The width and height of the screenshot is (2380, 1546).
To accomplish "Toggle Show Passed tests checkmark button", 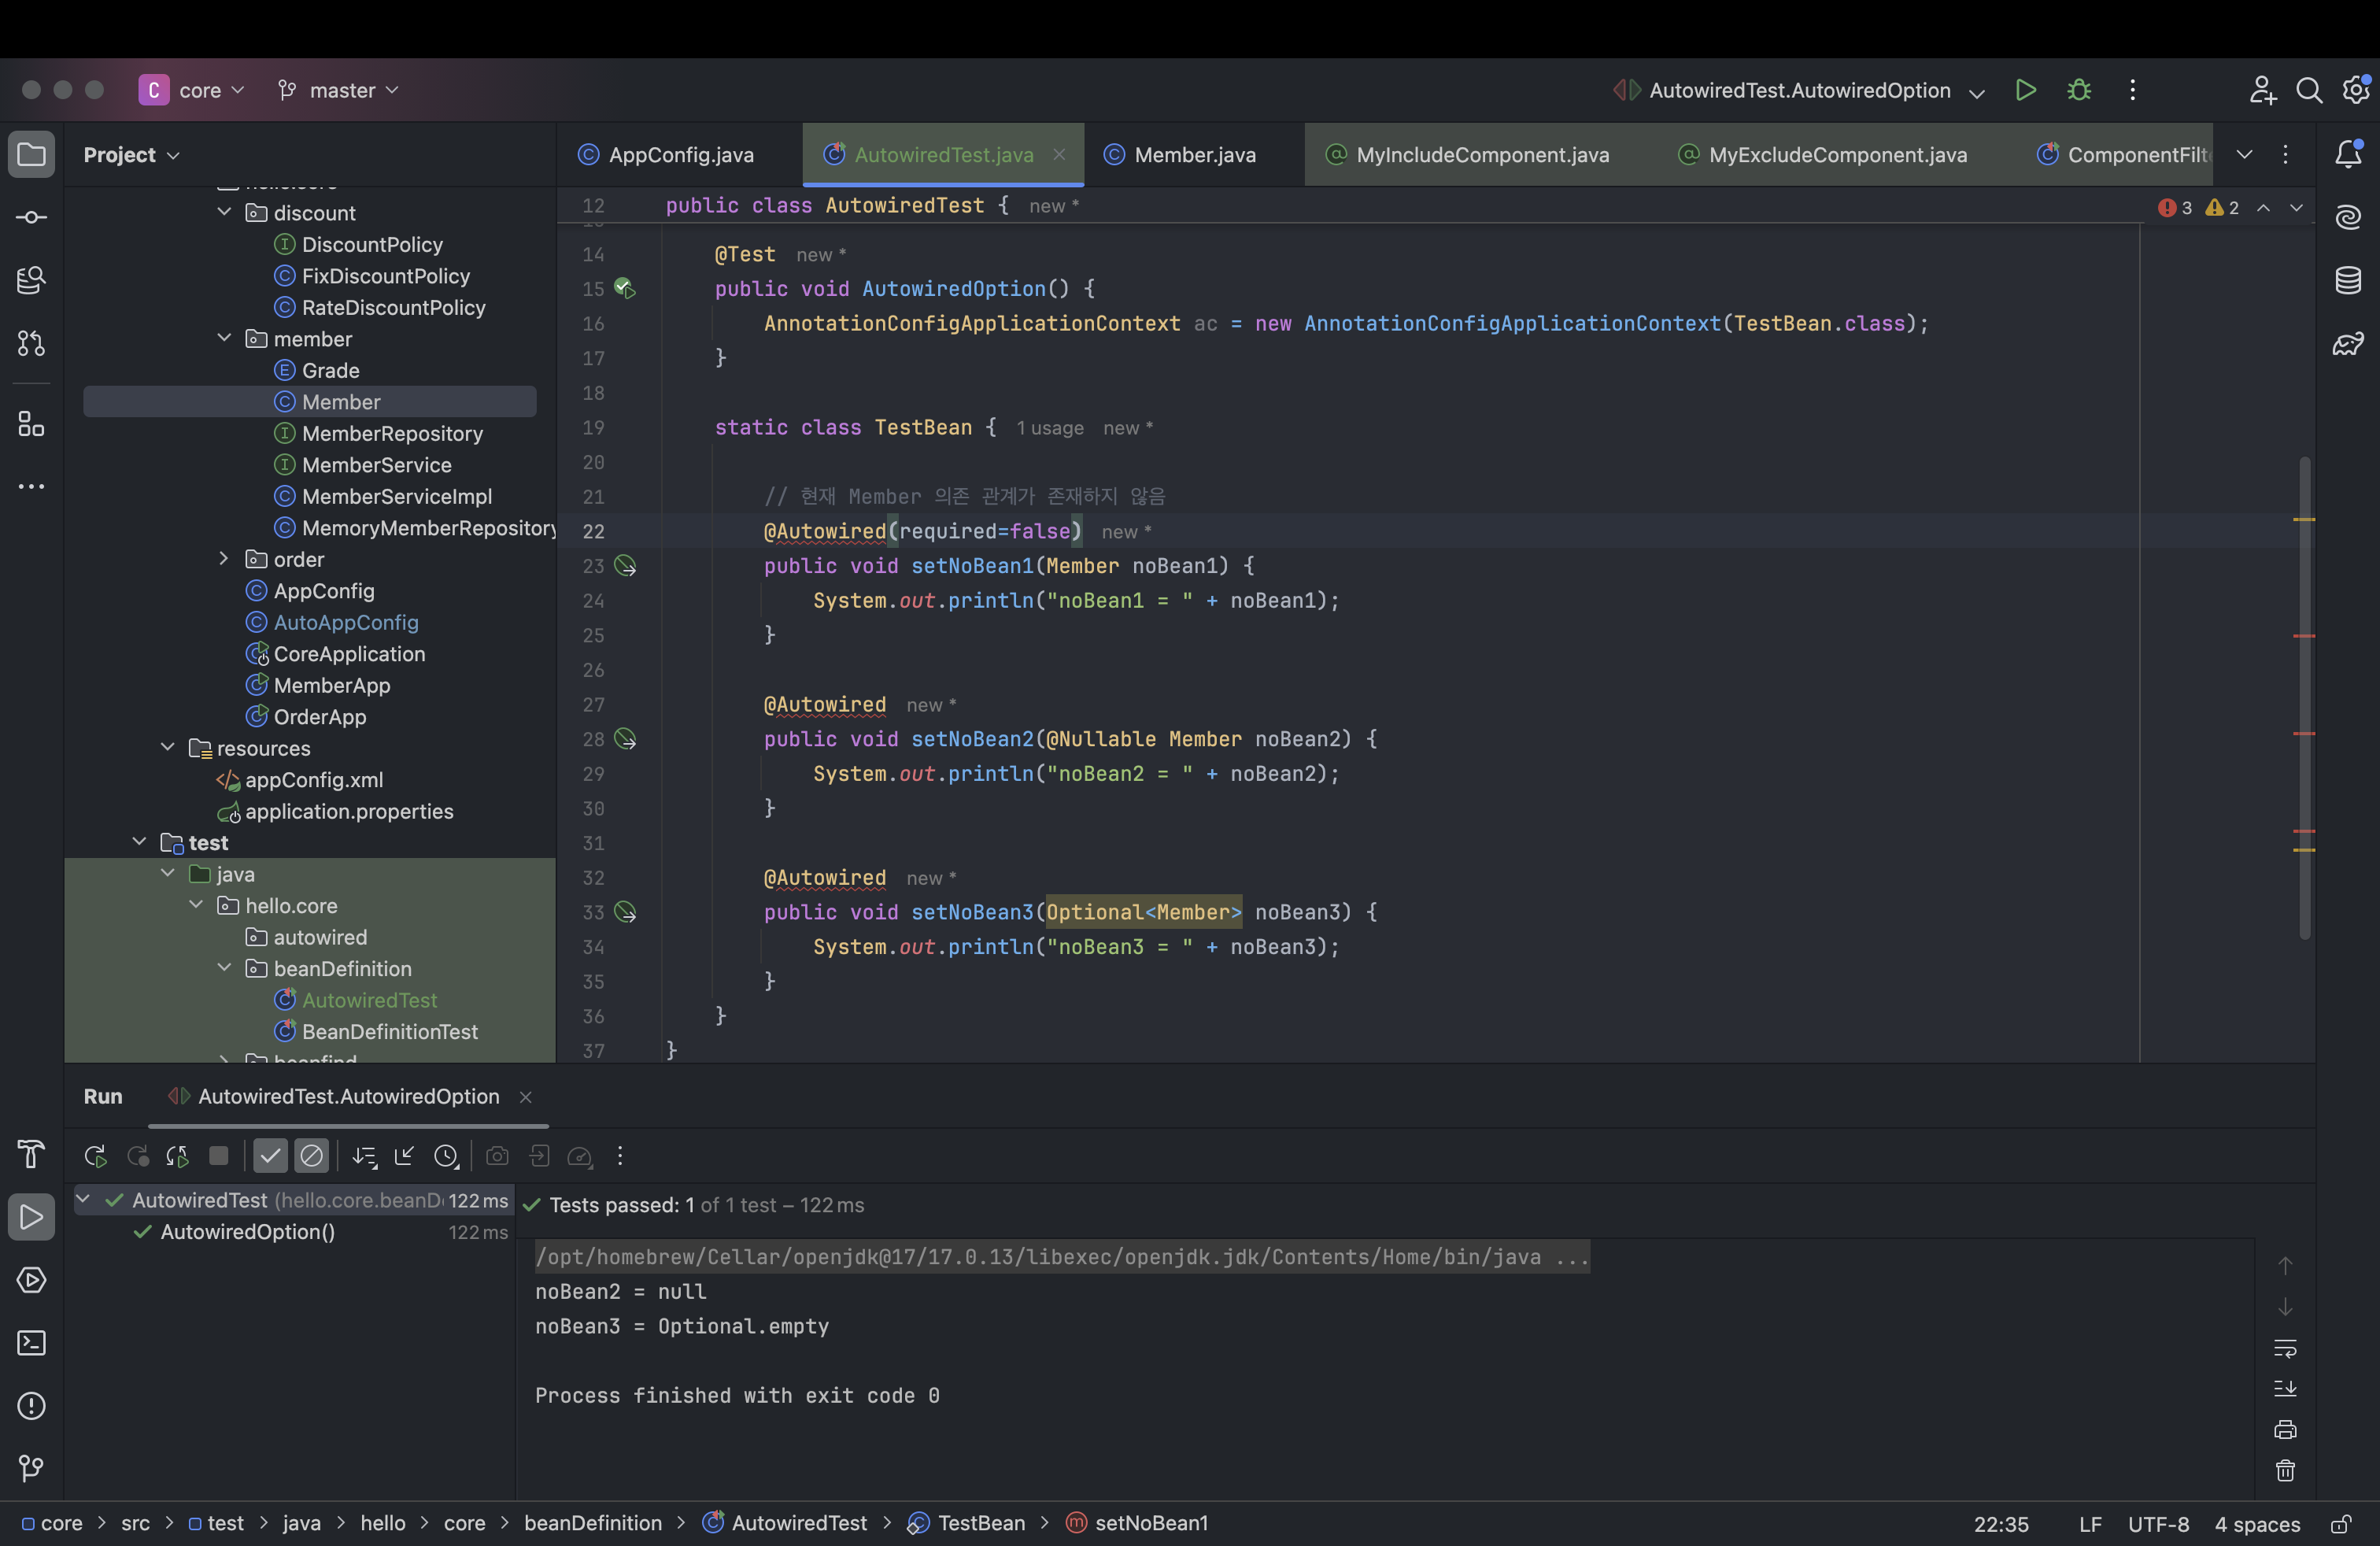I will (x=270, y=1156).
